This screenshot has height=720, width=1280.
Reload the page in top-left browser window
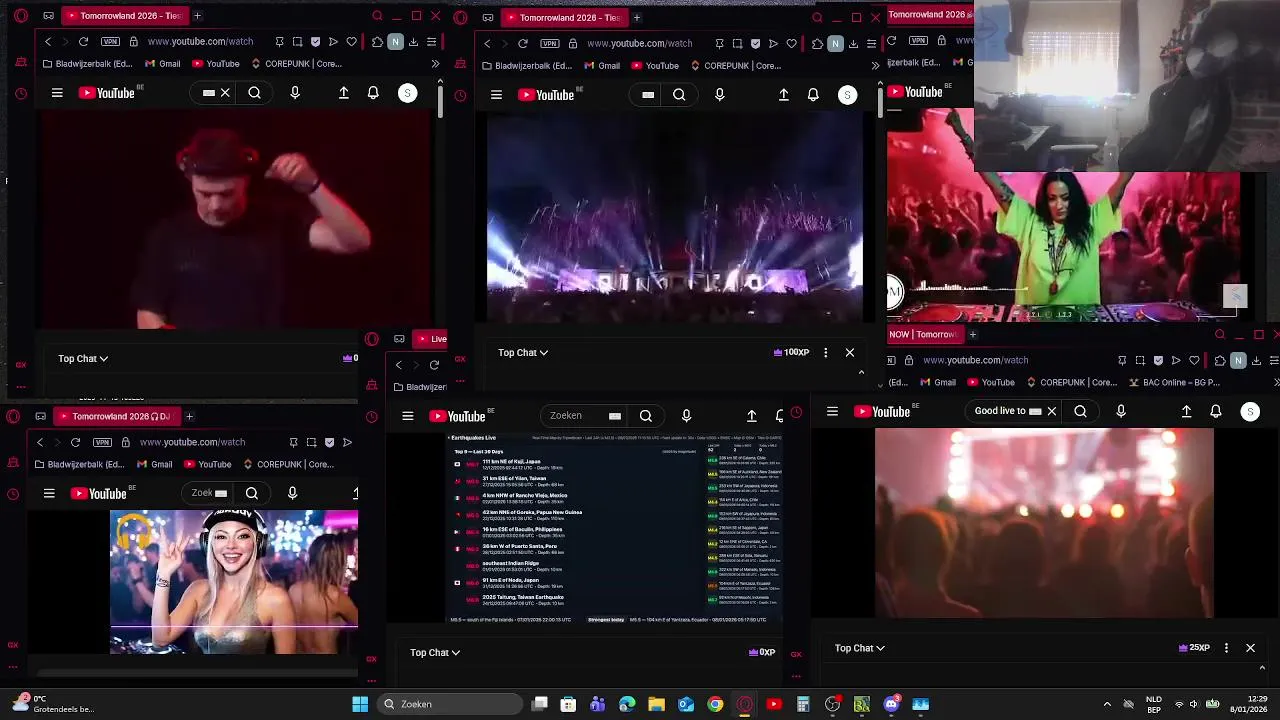(x=84, y=42)
